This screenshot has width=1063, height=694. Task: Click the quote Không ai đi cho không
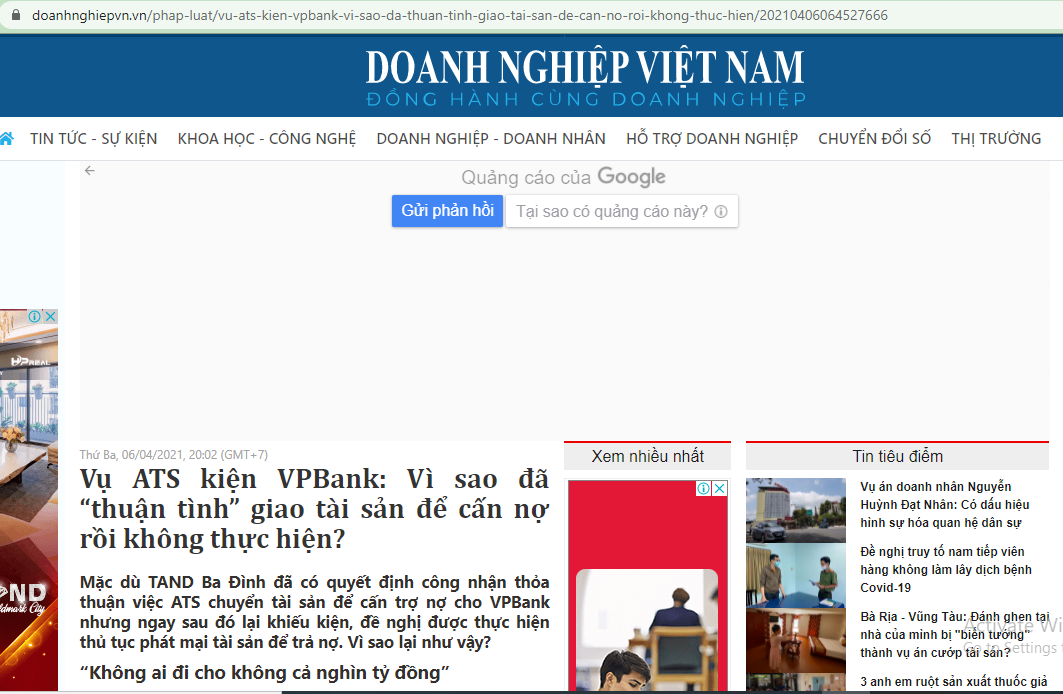(x=264, y=672)
